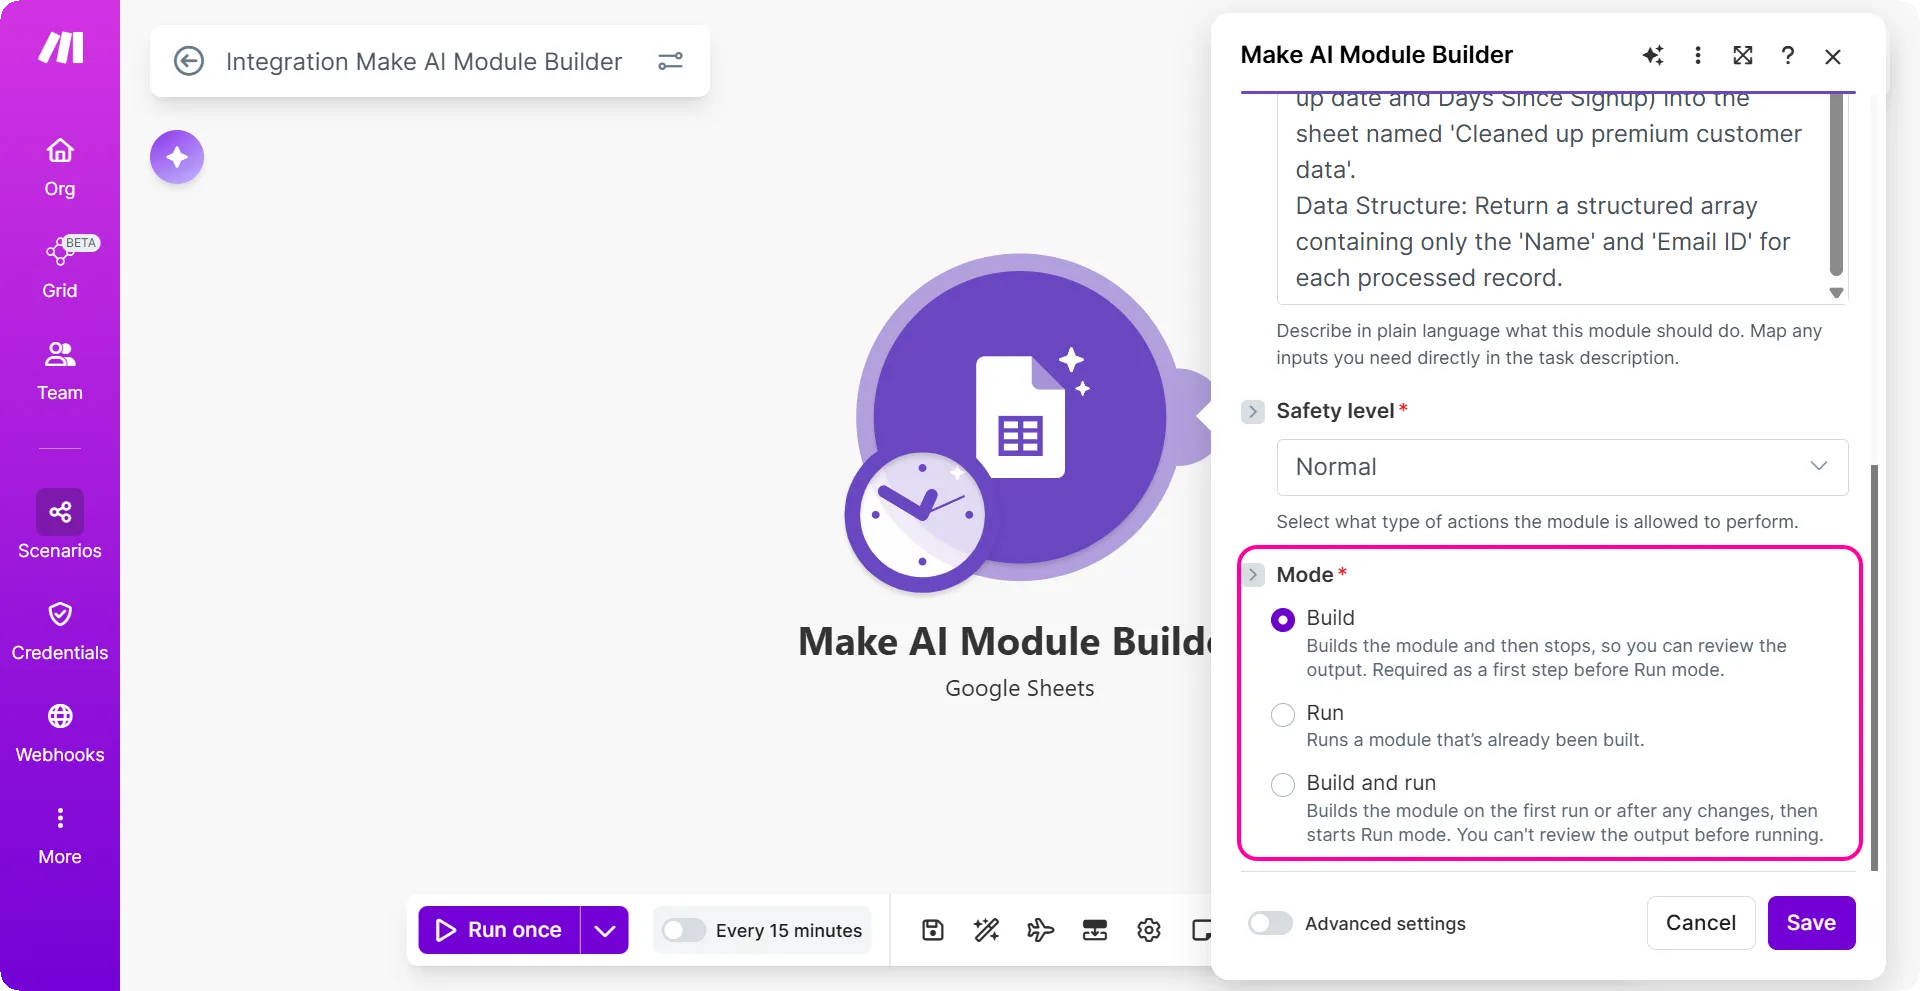Click the scenario title 'Integration Make AI Module Builder'
The image size is (1920, 991).
[424, 61]
